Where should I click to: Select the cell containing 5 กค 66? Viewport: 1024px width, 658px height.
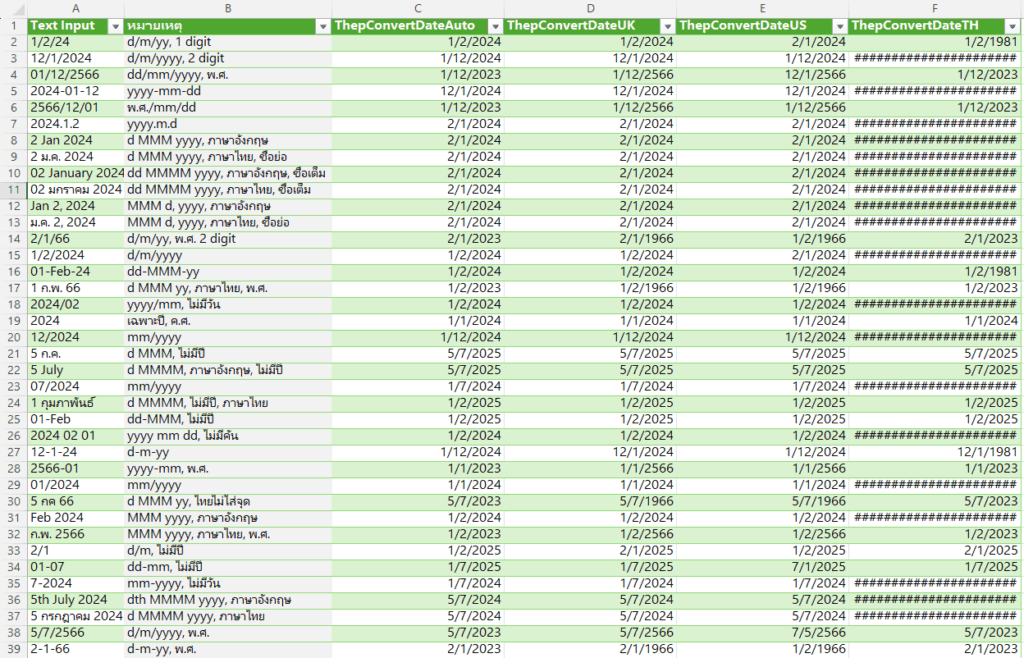(x=76, y=501)
